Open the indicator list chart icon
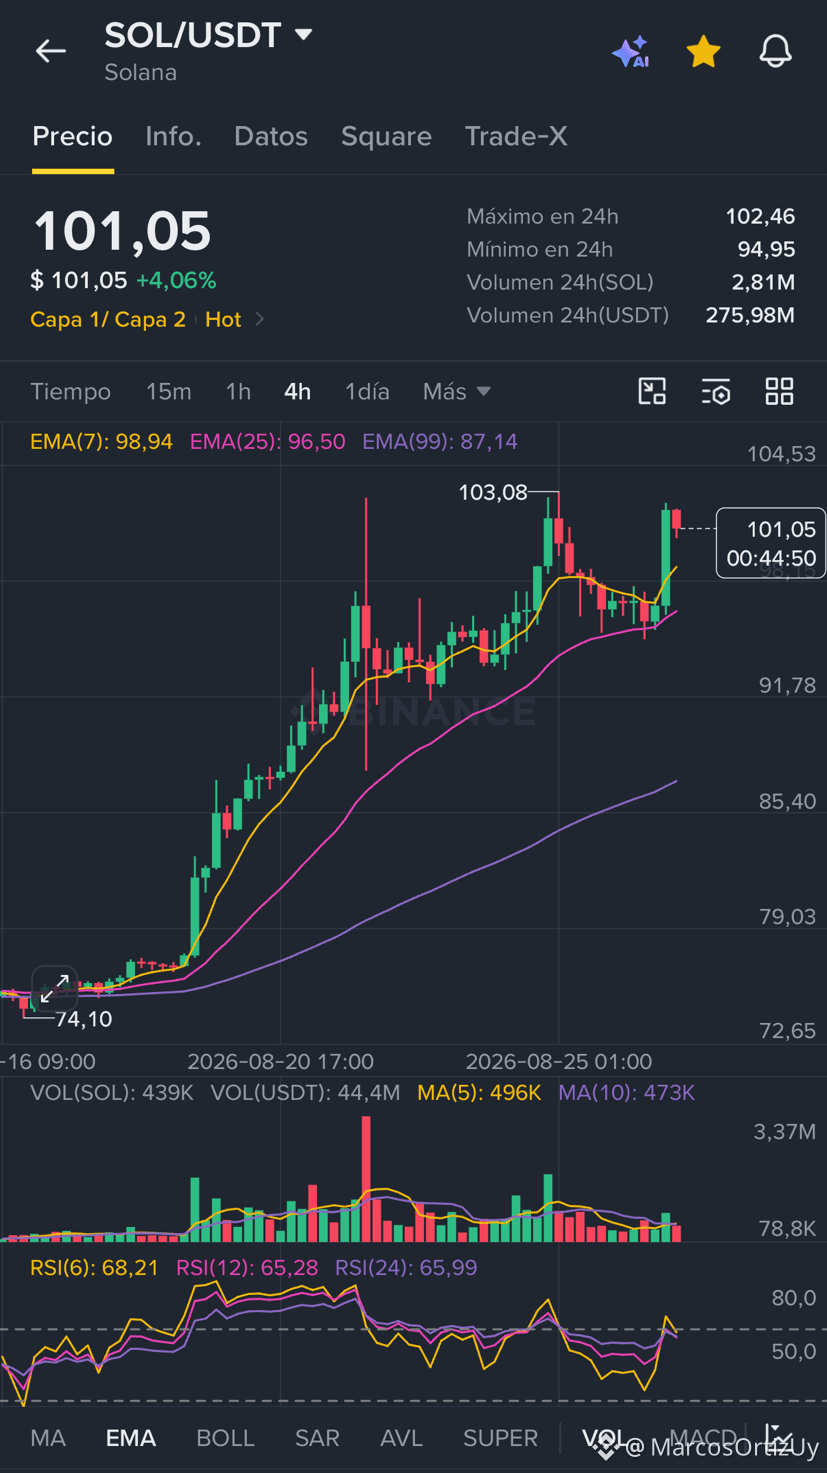Viewport: 827px width, 1473px height. [779, 1437]
